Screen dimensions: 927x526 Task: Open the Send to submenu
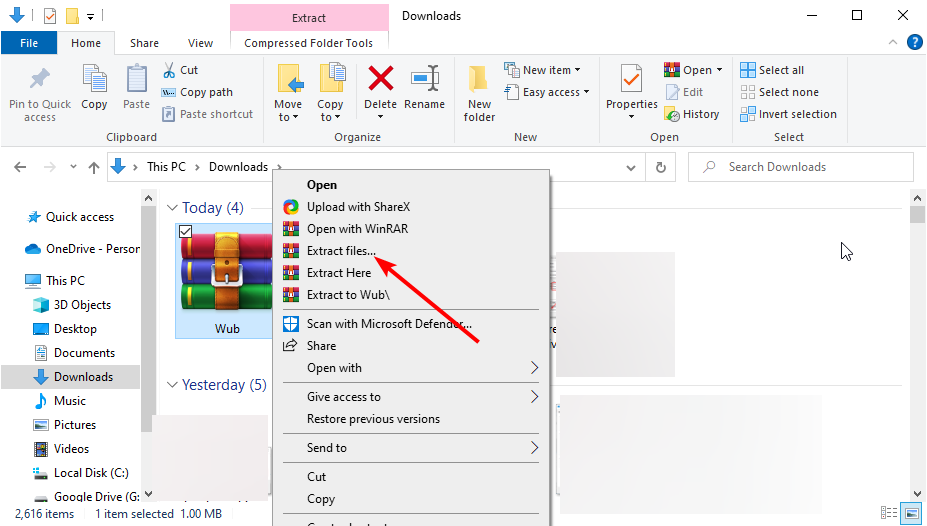[x=411, y=448]
